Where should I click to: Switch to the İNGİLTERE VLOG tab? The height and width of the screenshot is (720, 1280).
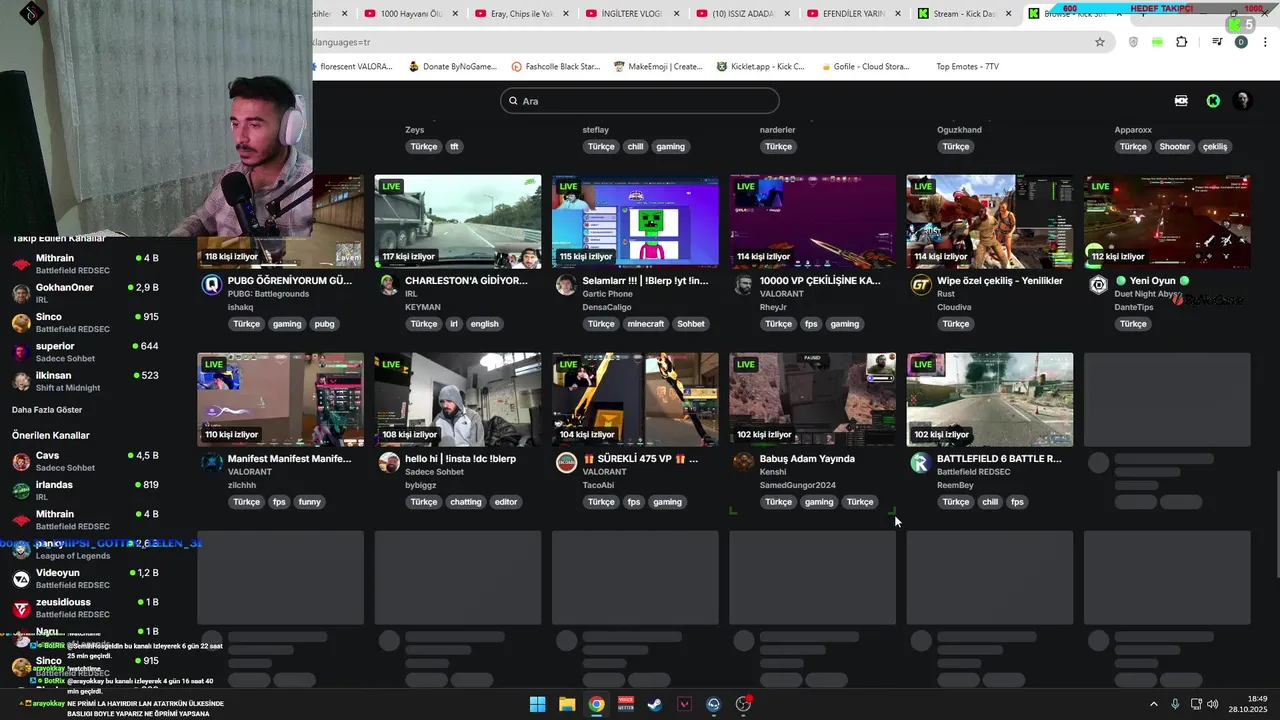632,13
